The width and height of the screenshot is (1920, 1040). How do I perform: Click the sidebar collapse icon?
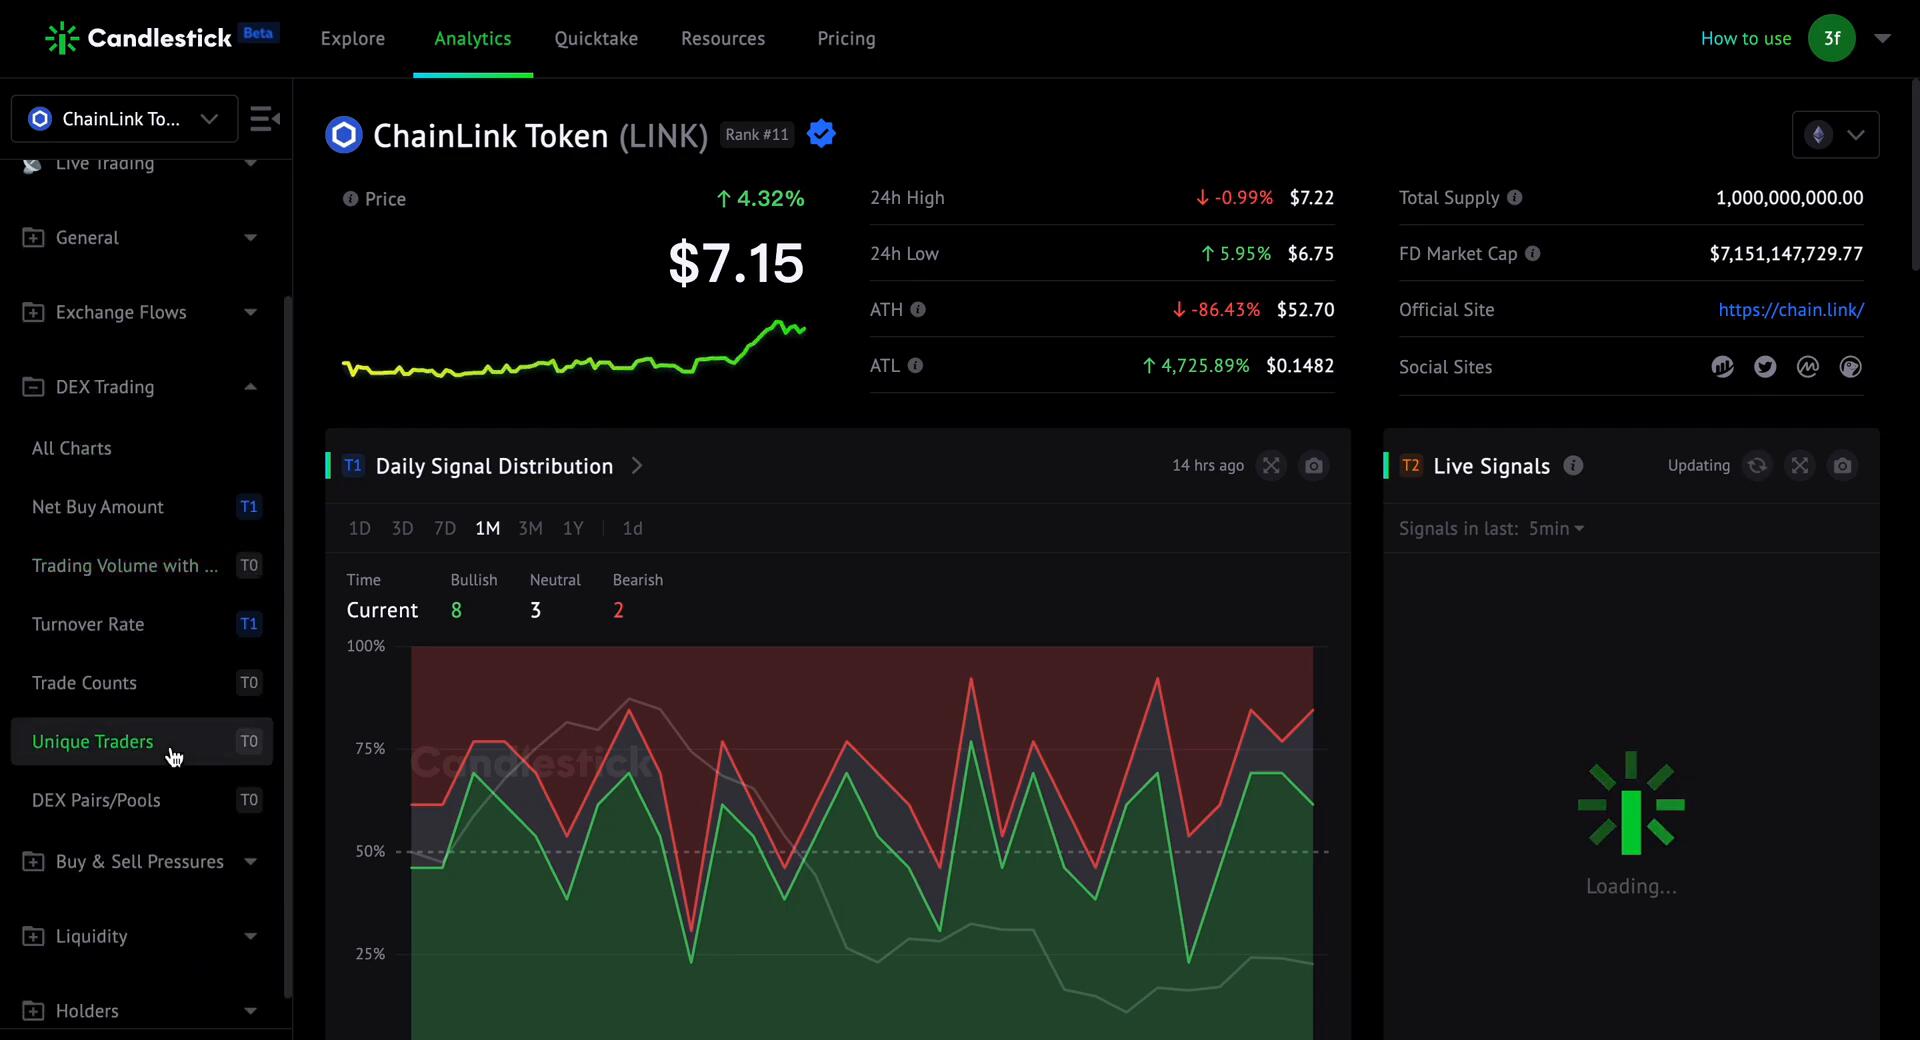click(264, 119)
